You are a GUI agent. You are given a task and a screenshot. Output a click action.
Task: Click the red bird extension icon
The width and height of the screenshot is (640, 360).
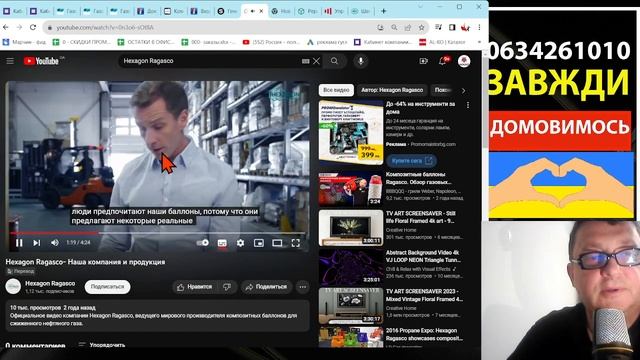pos(465,27)
